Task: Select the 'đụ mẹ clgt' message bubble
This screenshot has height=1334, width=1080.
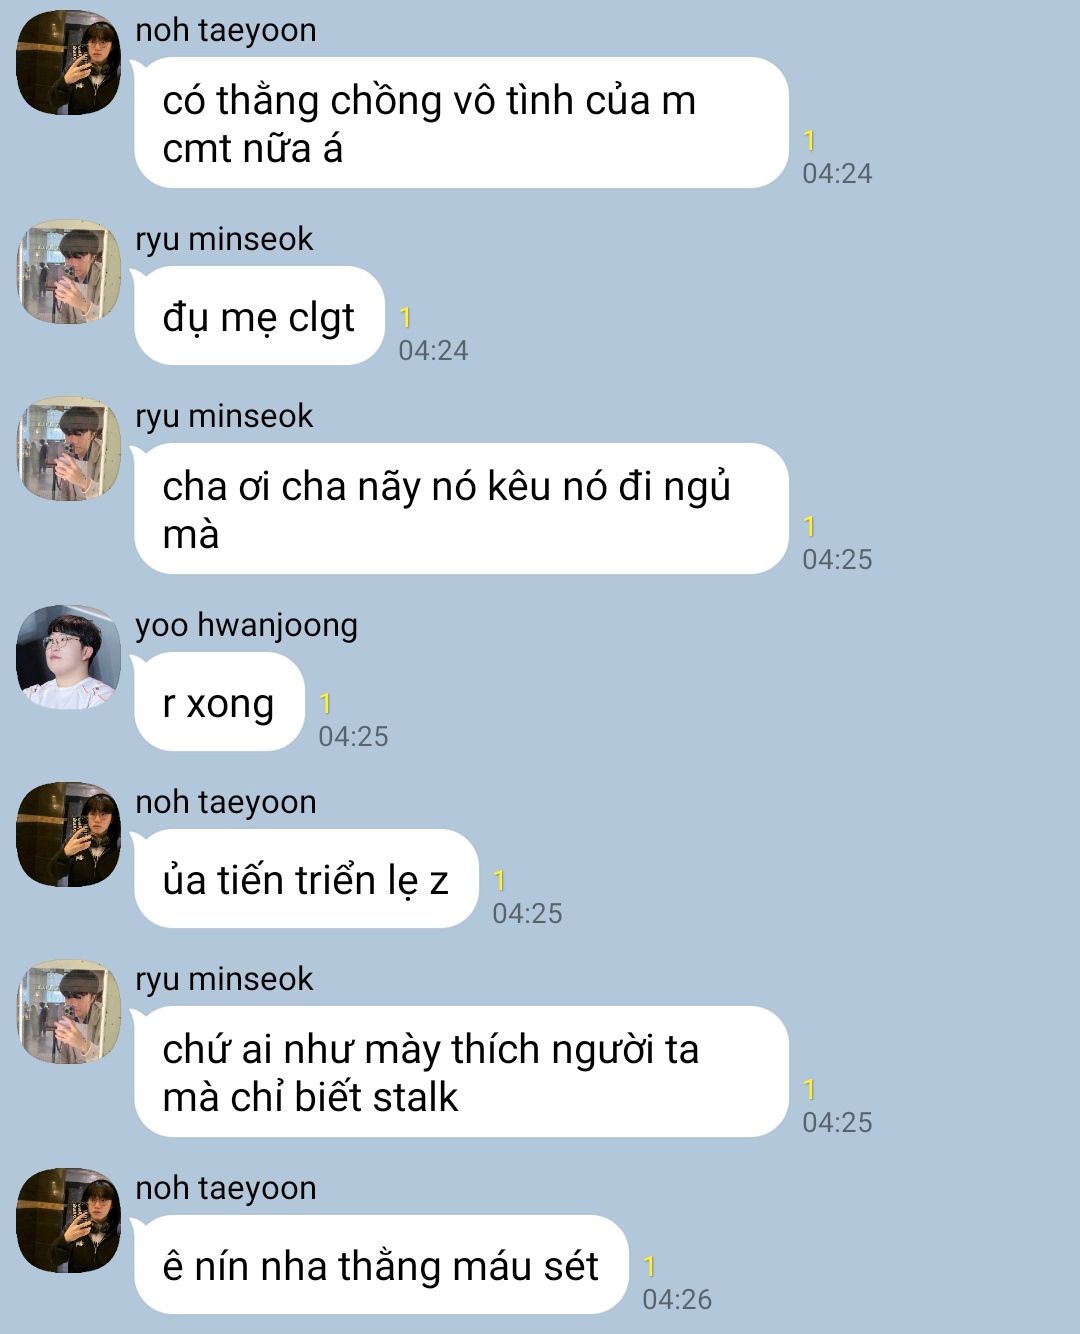Action: (259, 316)
